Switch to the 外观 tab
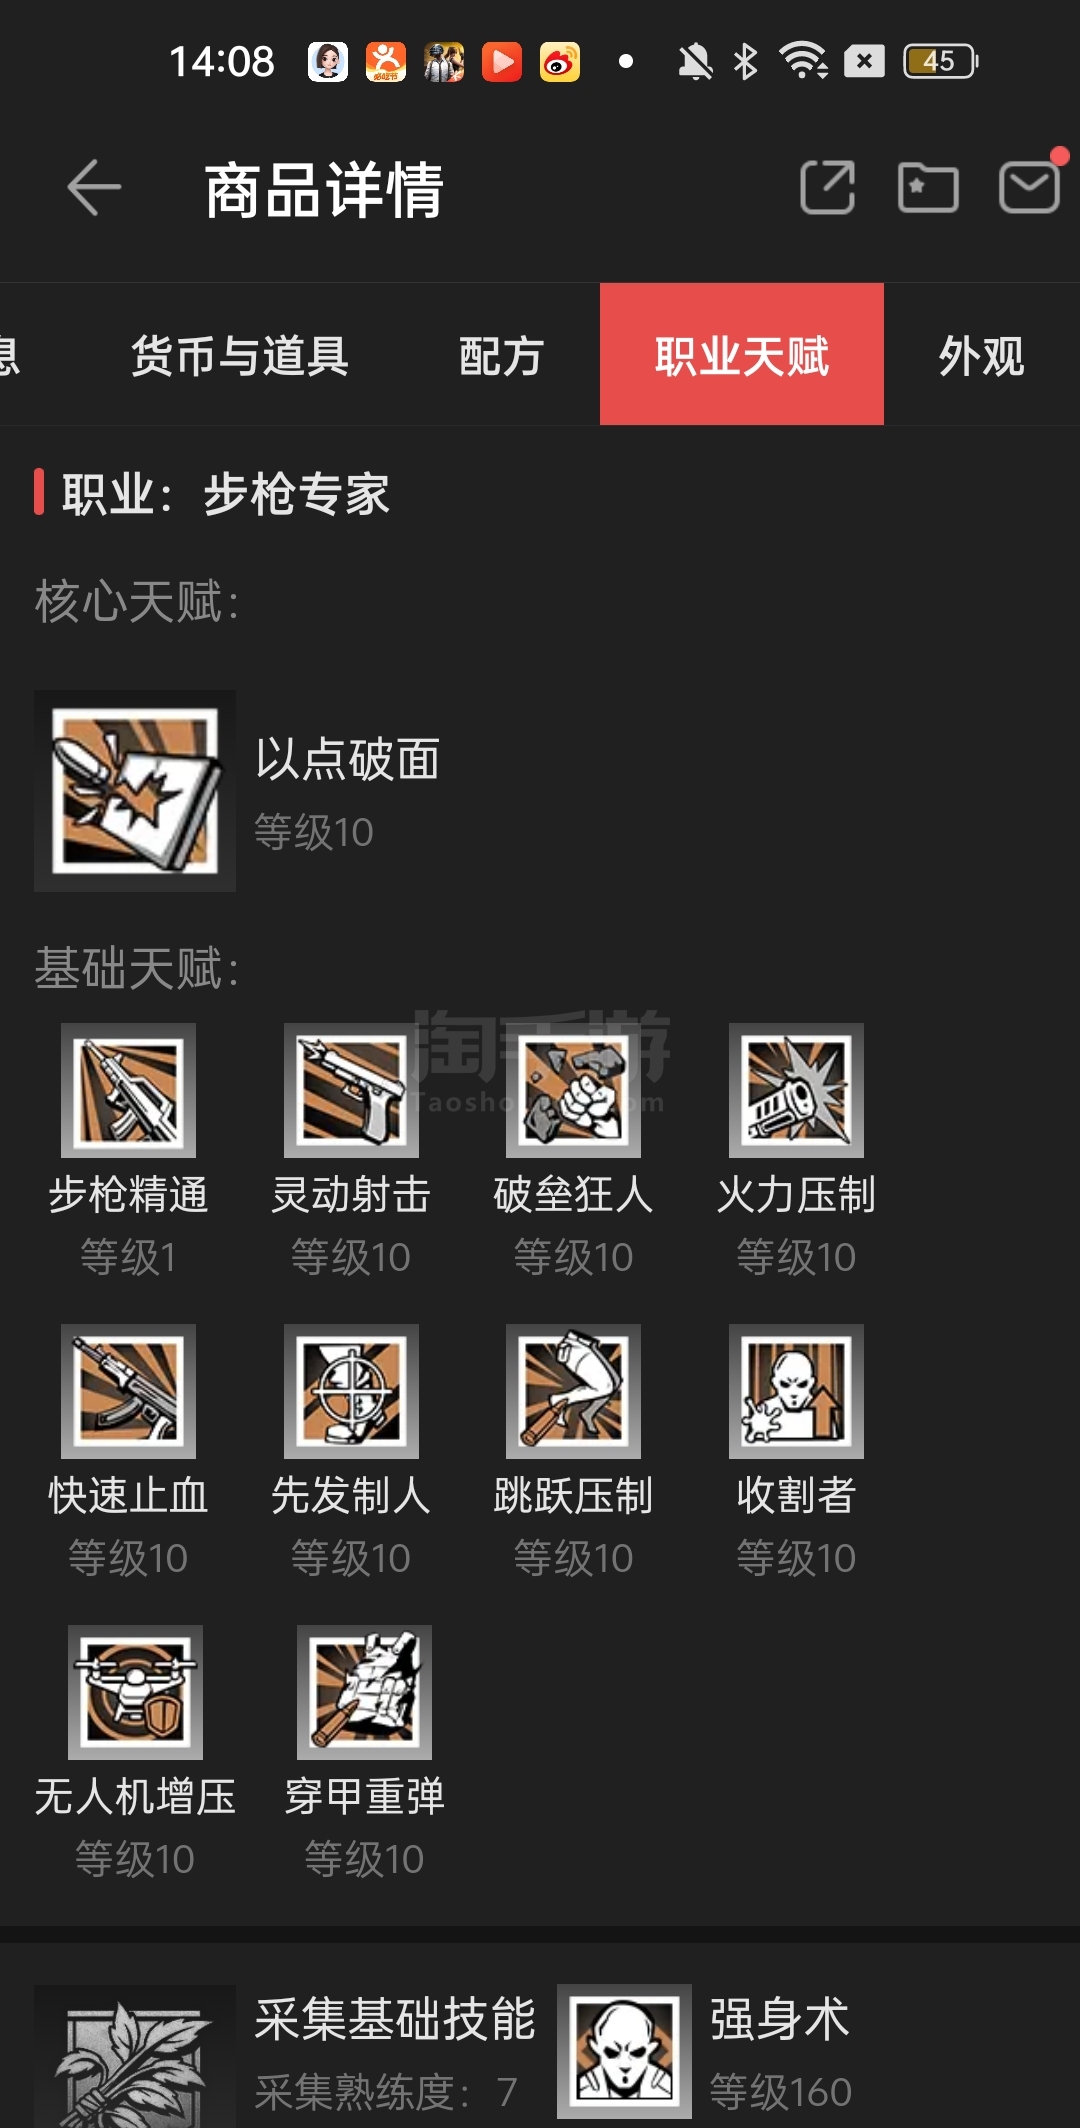1080x2128 pixels. pos(981,355)
